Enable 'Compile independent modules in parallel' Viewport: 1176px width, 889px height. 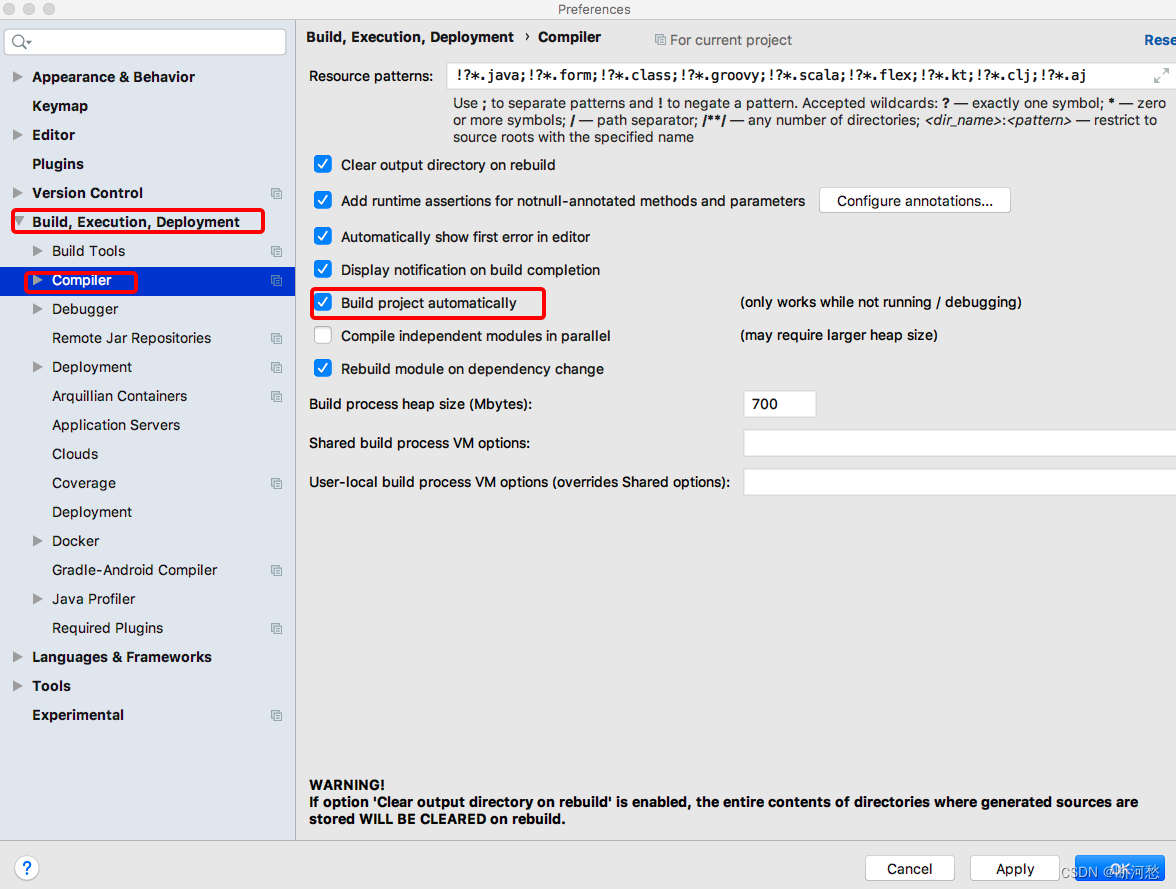(322, 335)
